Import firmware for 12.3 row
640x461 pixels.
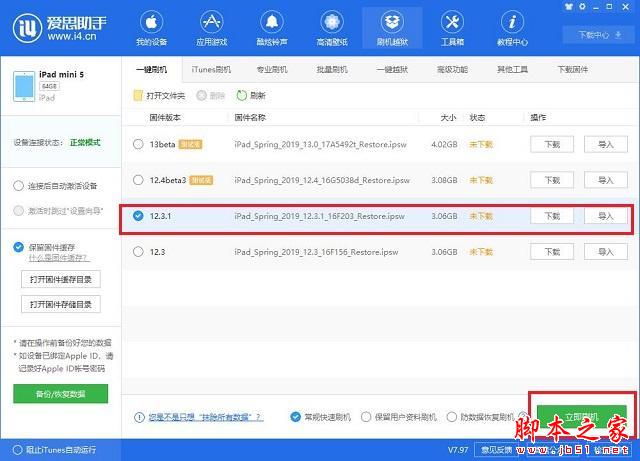(606, 252)
